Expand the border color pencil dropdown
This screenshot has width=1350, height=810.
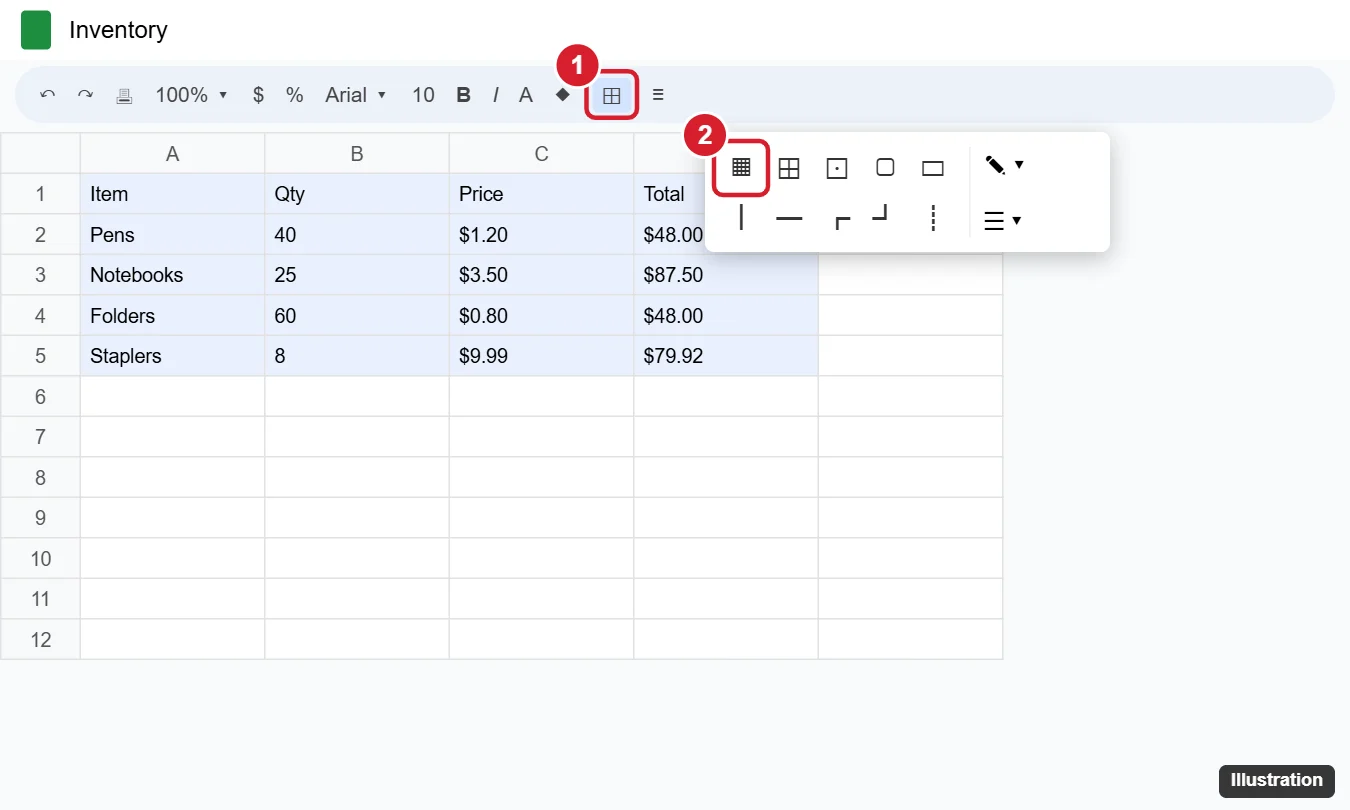coord(1004,165)
